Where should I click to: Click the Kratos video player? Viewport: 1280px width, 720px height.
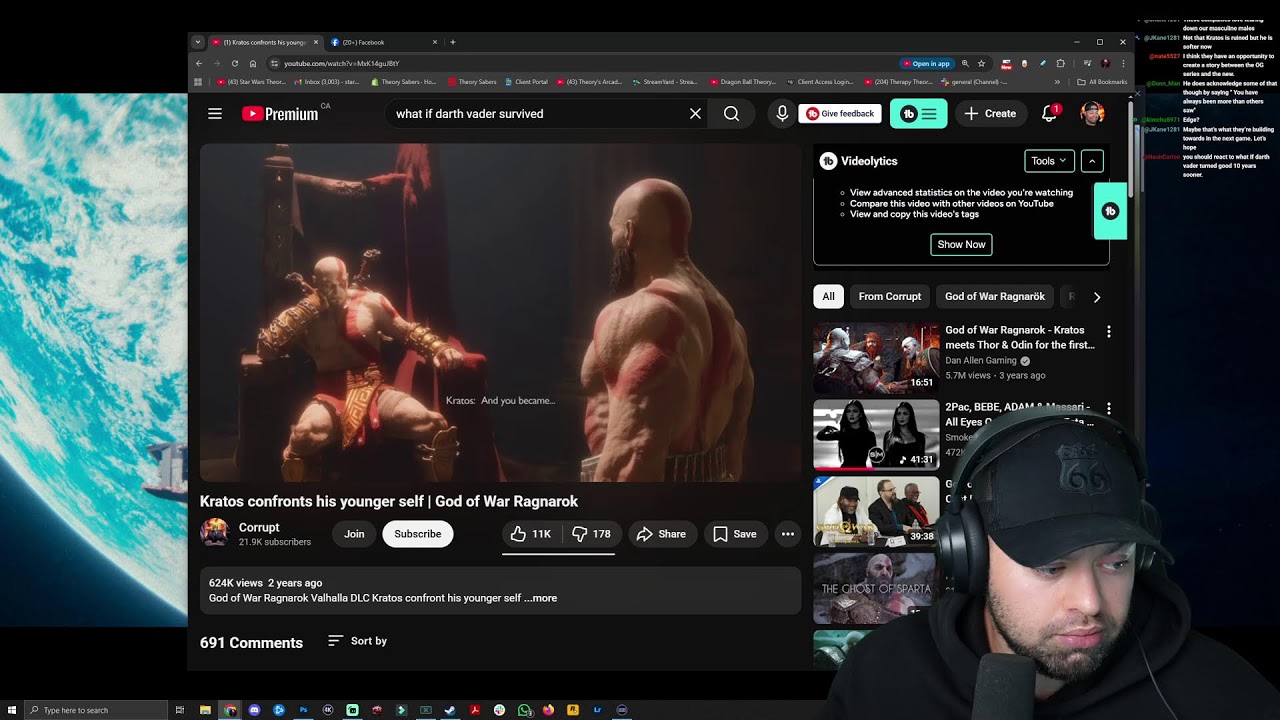500,313
